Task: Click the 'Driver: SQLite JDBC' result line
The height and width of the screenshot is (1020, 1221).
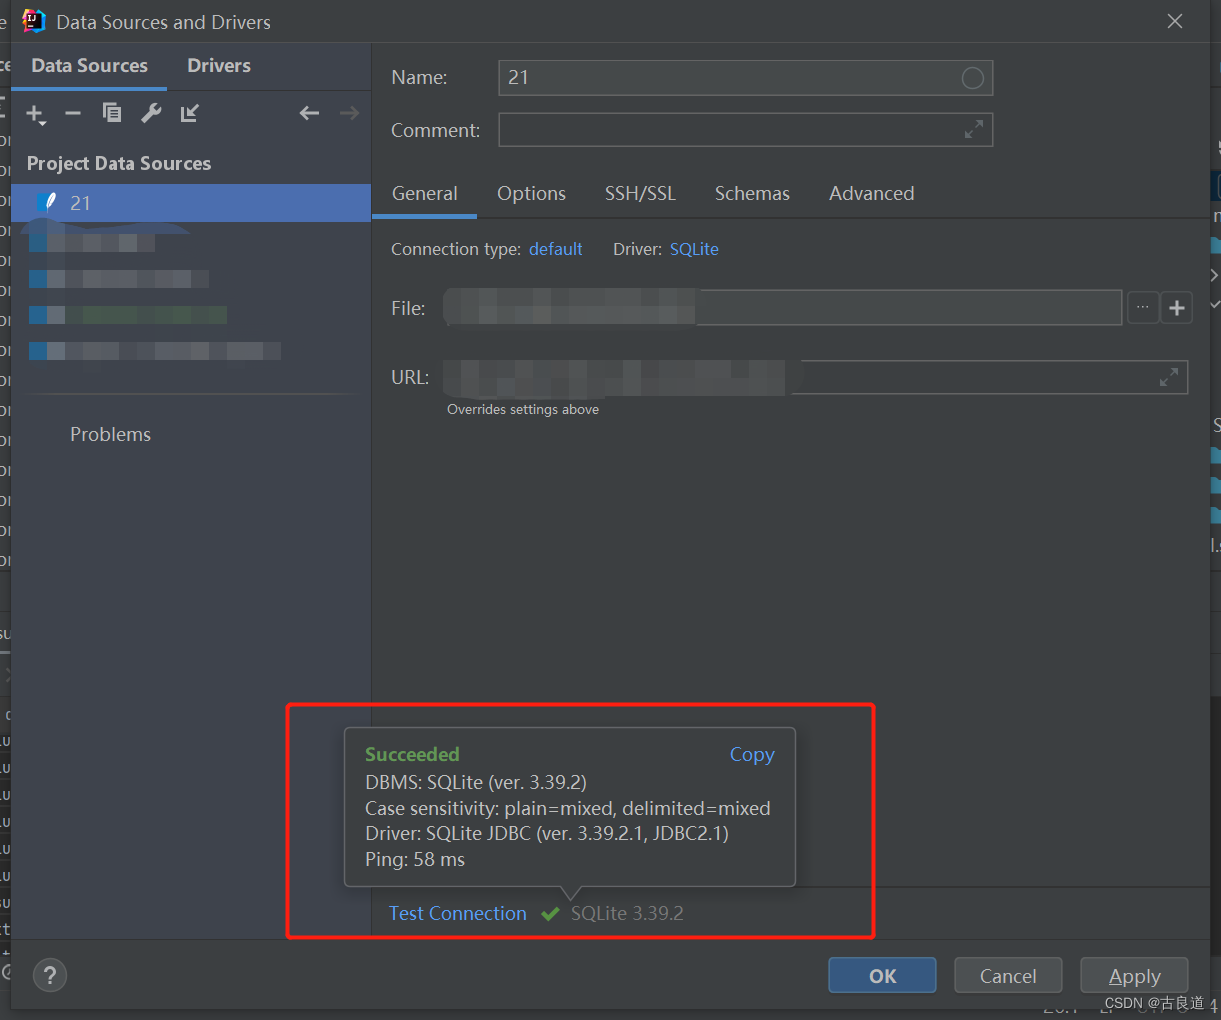Action: (547, 834)
